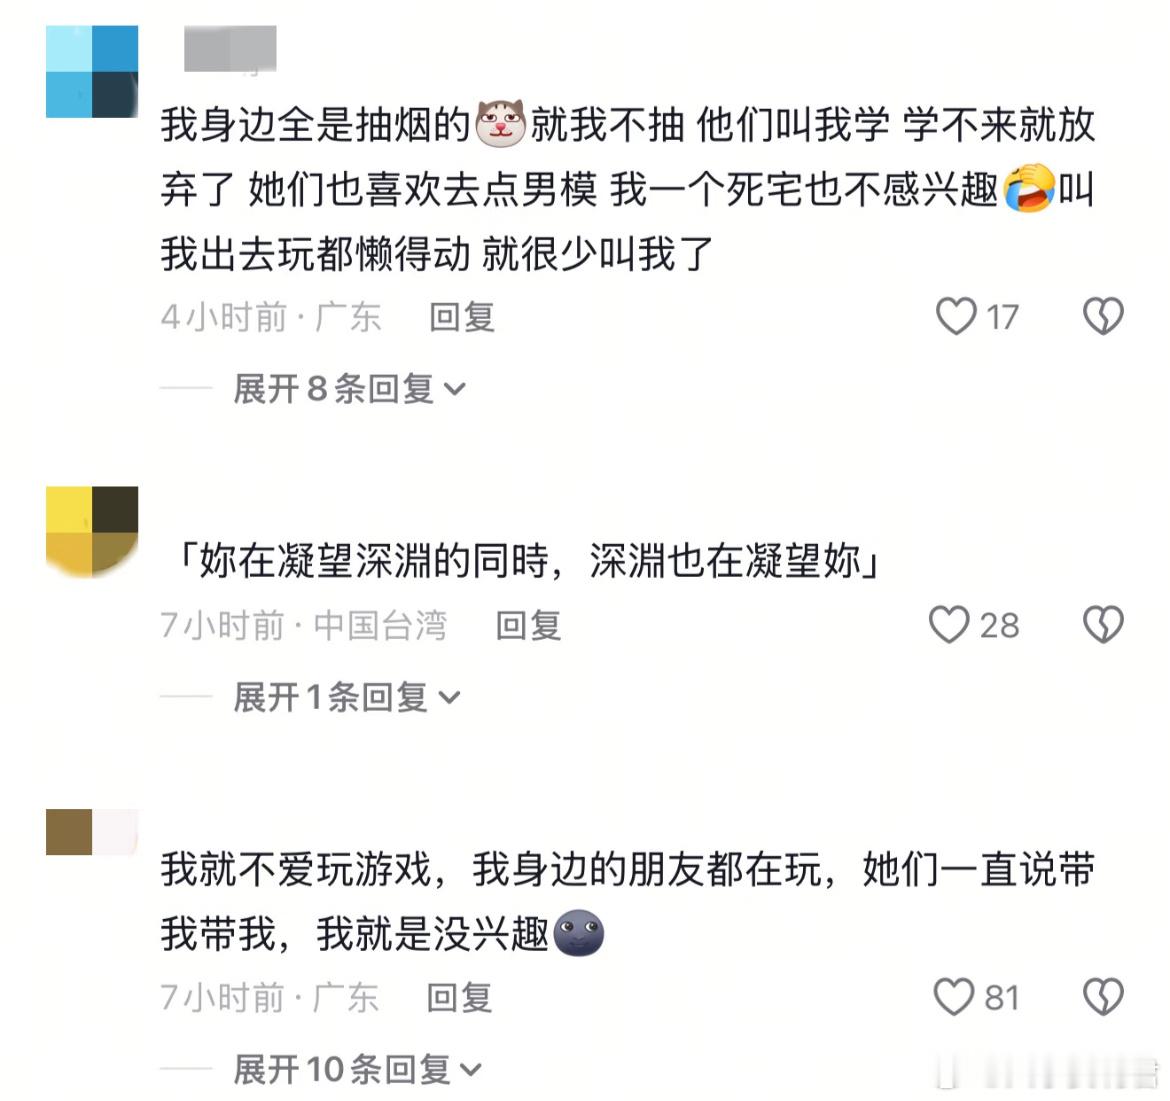Open blue pixelated avatar of first commenter
This screenshot has width=1170, height=1101.
click(92, 72)
